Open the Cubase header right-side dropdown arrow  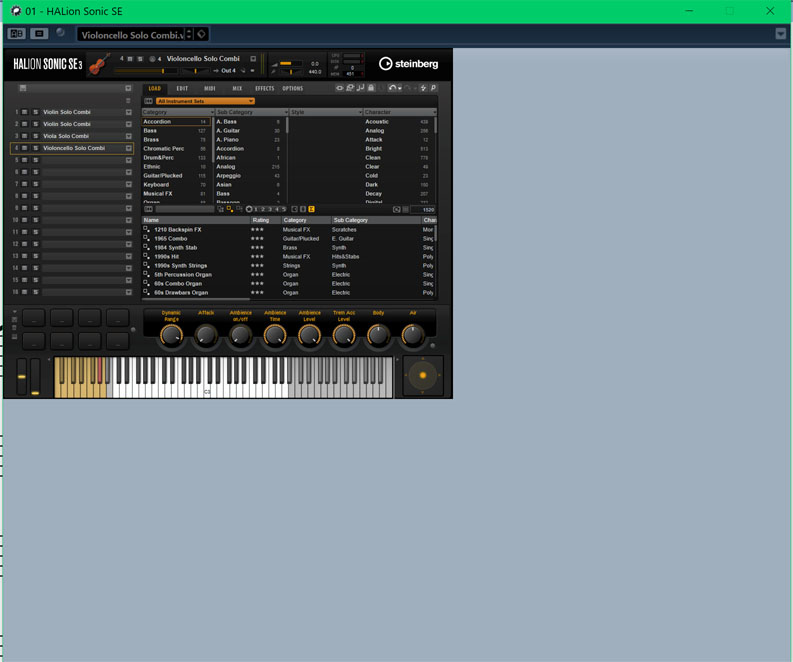780,34
